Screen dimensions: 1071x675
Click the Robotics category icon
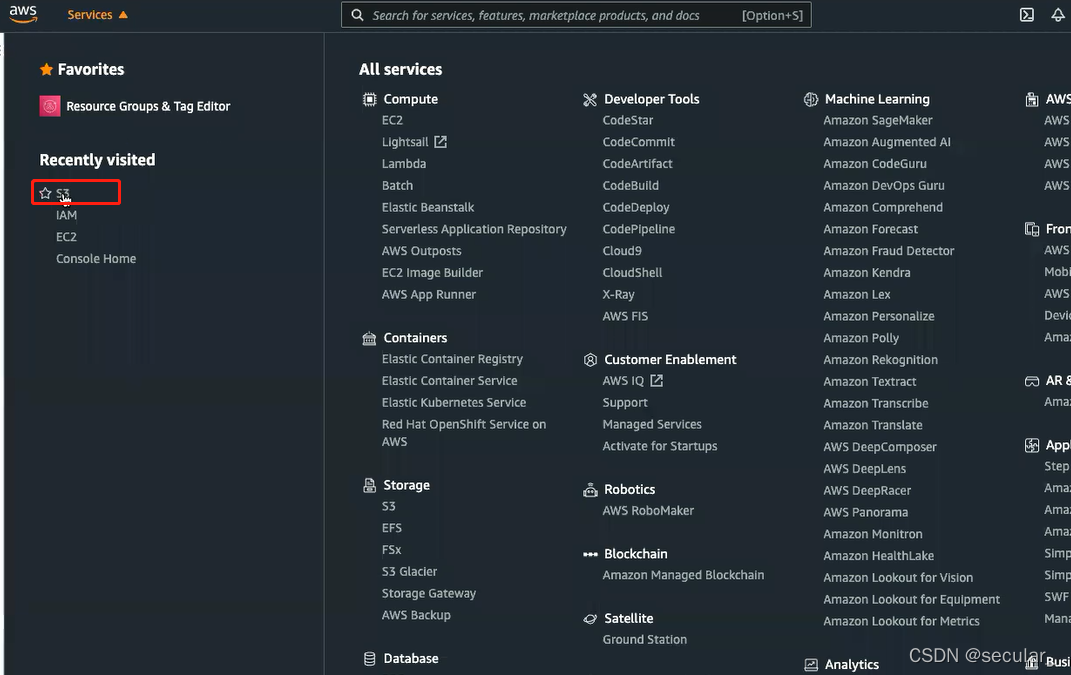click(x=590, y=490)
